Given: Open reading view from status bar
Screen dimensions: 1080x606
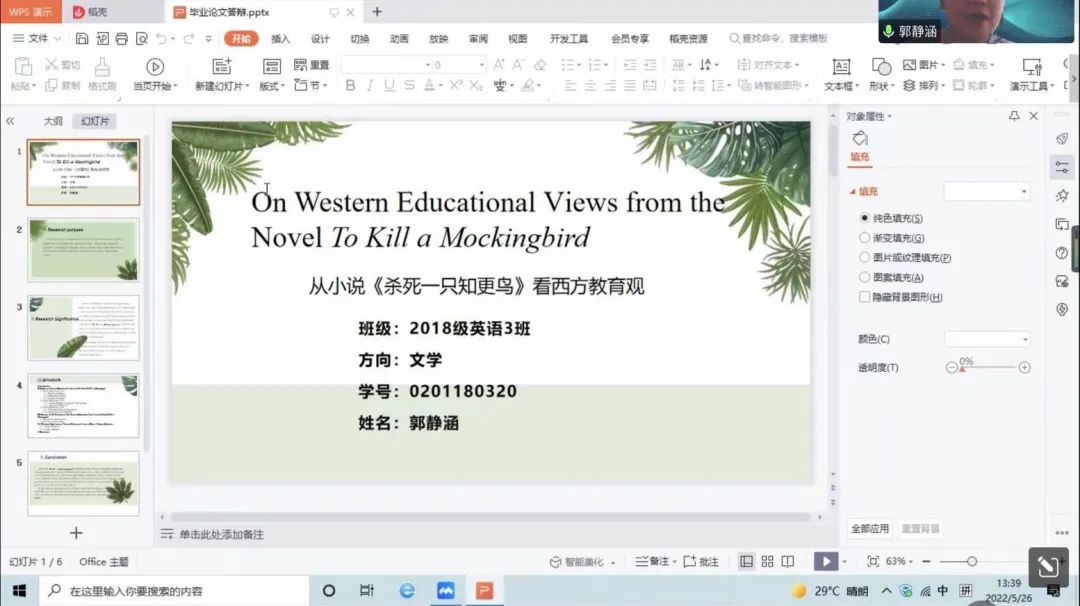Looking at the screenshot, I should click(788, 562).
